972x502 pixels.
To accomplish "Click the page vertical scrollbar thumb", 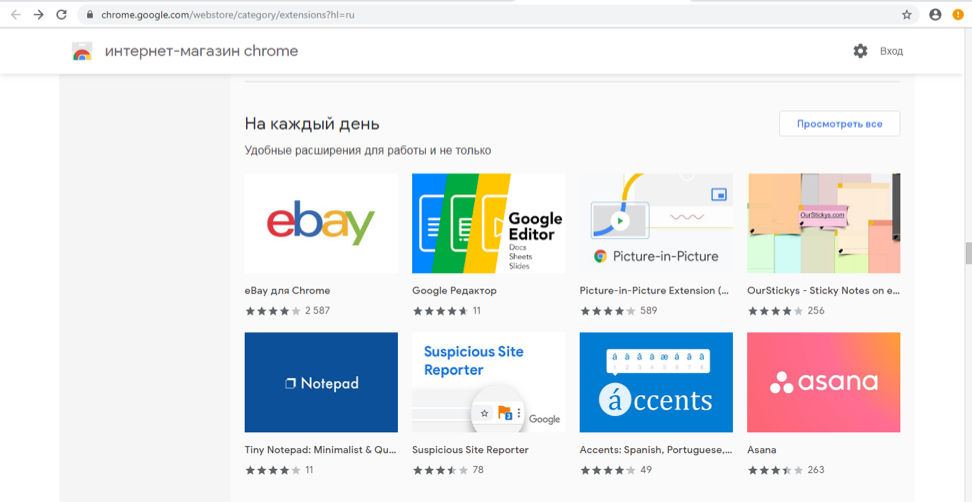I will [x=967, y=253].
